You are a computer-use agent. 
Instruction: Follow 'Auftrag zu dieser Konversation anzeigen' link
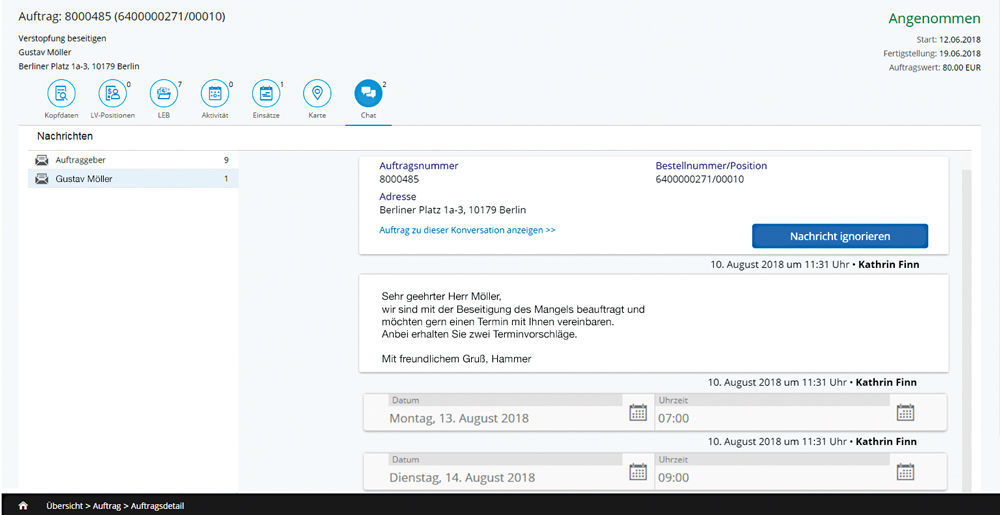pos(467,230)
